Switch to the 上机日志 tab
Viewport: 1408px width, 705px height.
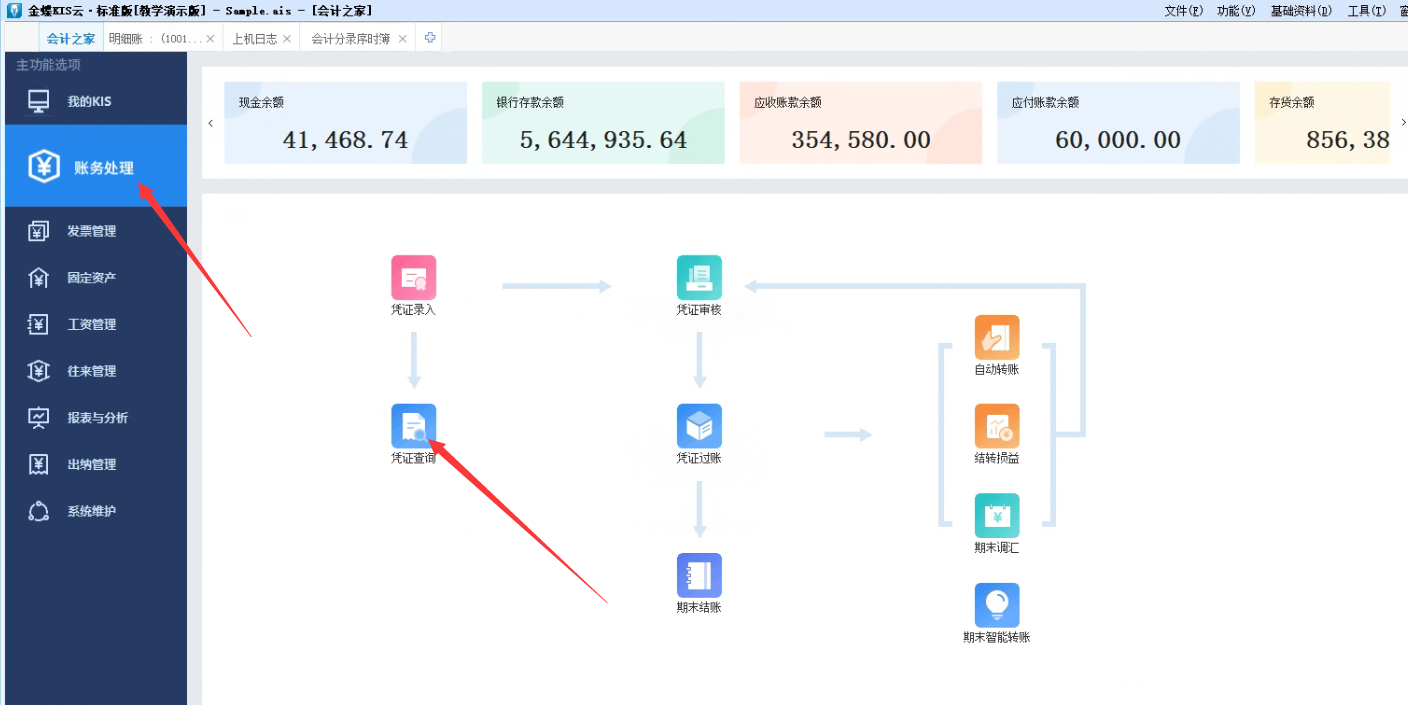[x=254, y=39]
